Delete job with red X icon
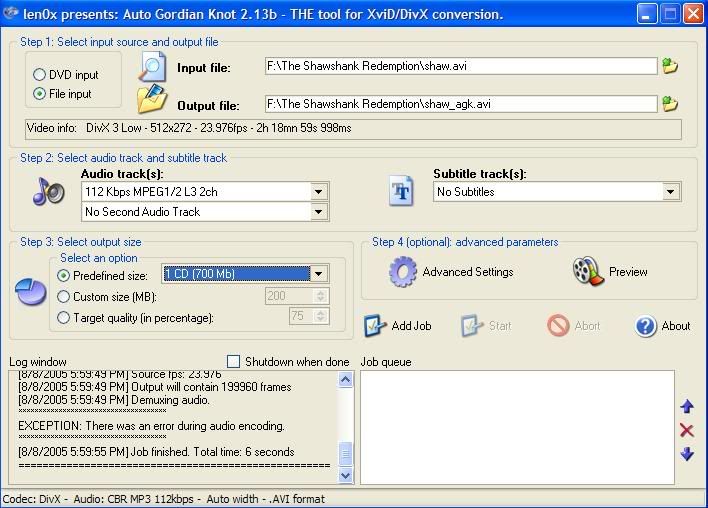 [687, 430]
